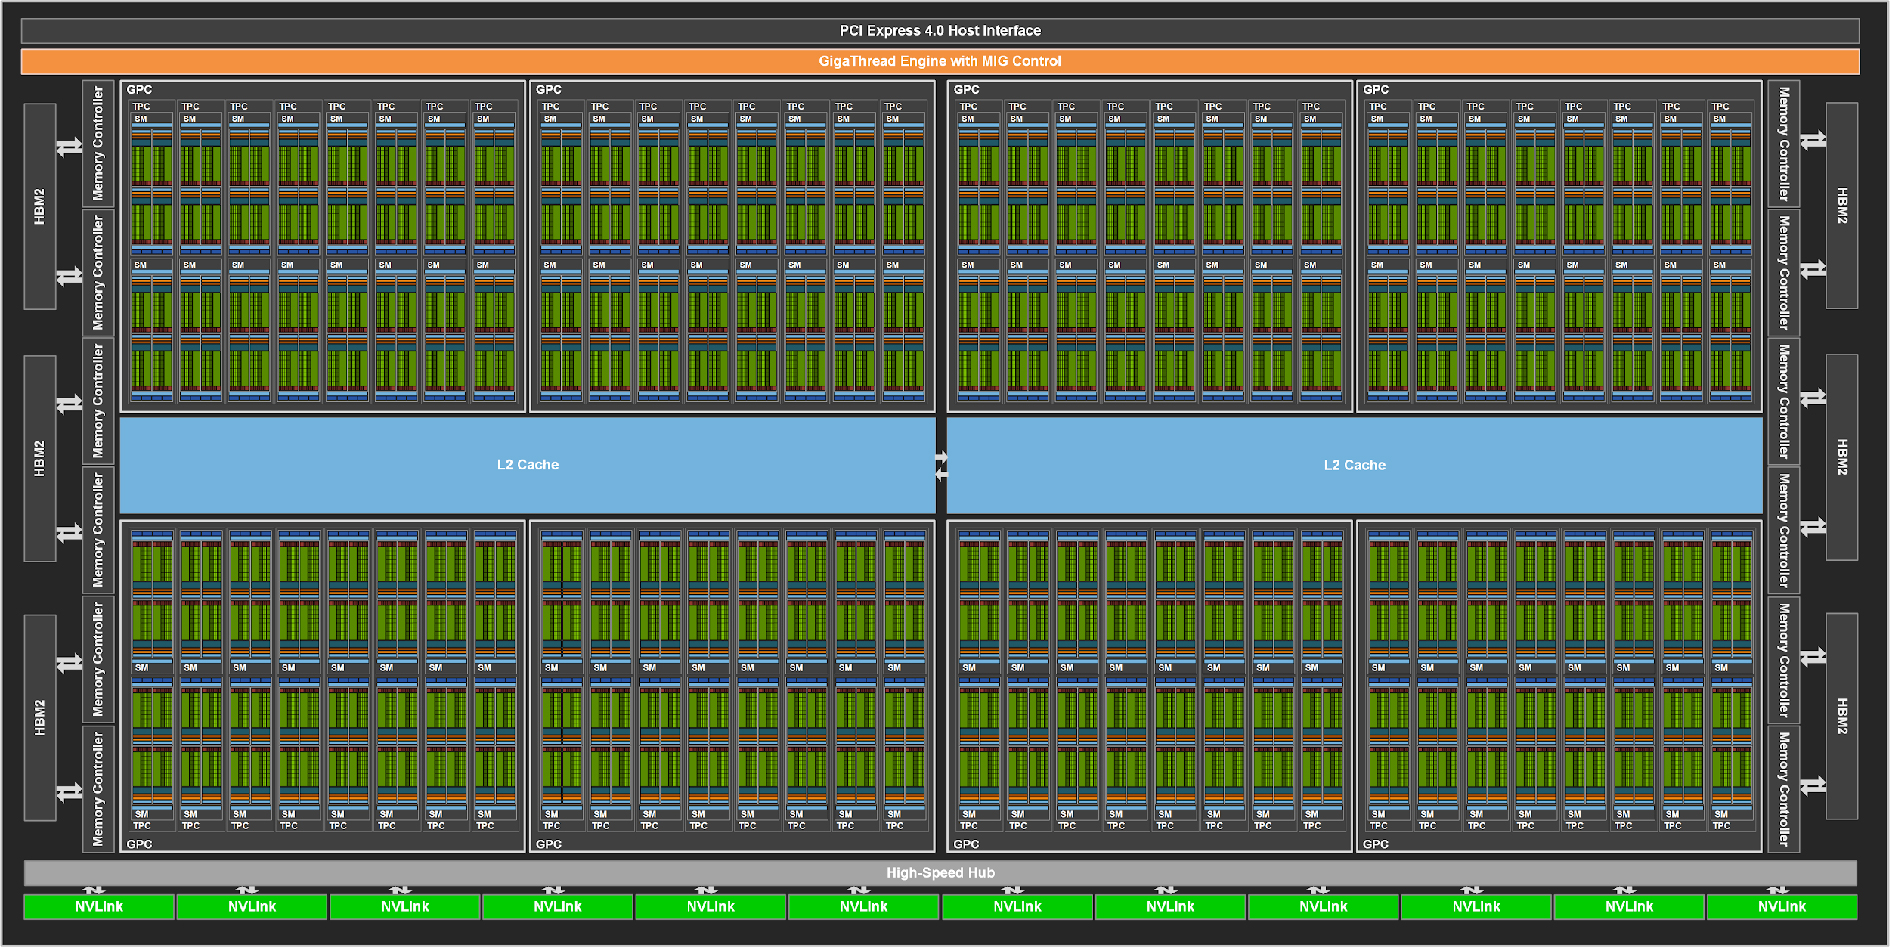Image resolution: width=1890 pixels, height=947 pixels.
Task: Select the orange GigaThread Engine with MIG Control bar
Action: pos(940,61)
